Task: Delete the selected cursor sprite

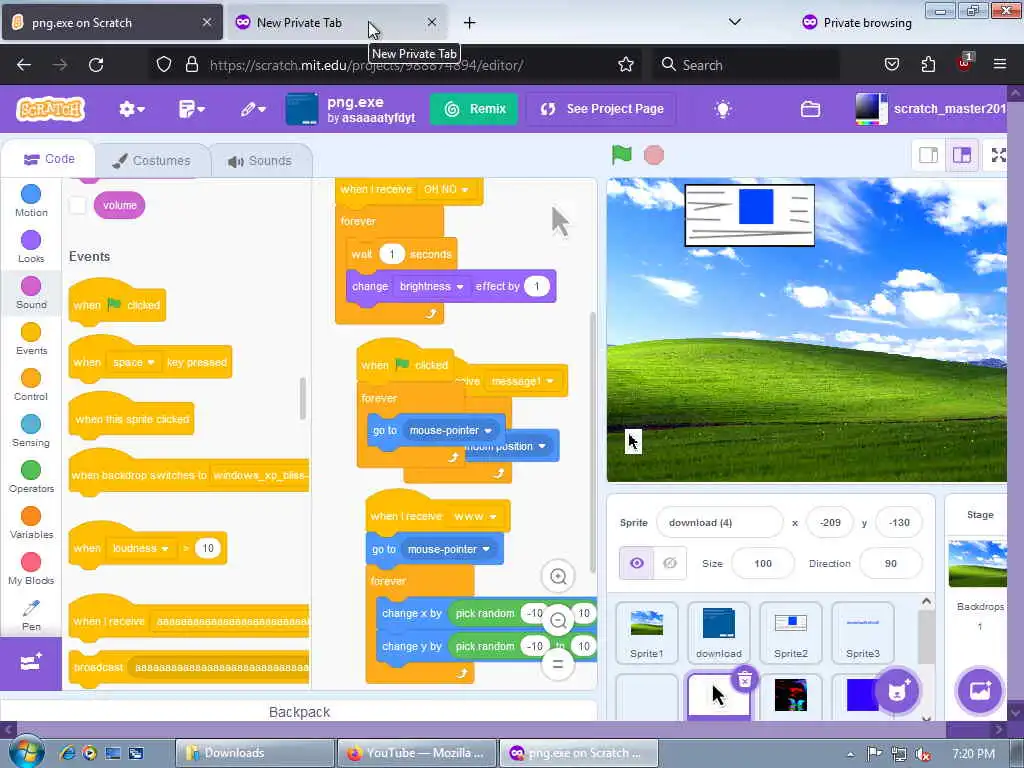Action: [x=744, y=680]
